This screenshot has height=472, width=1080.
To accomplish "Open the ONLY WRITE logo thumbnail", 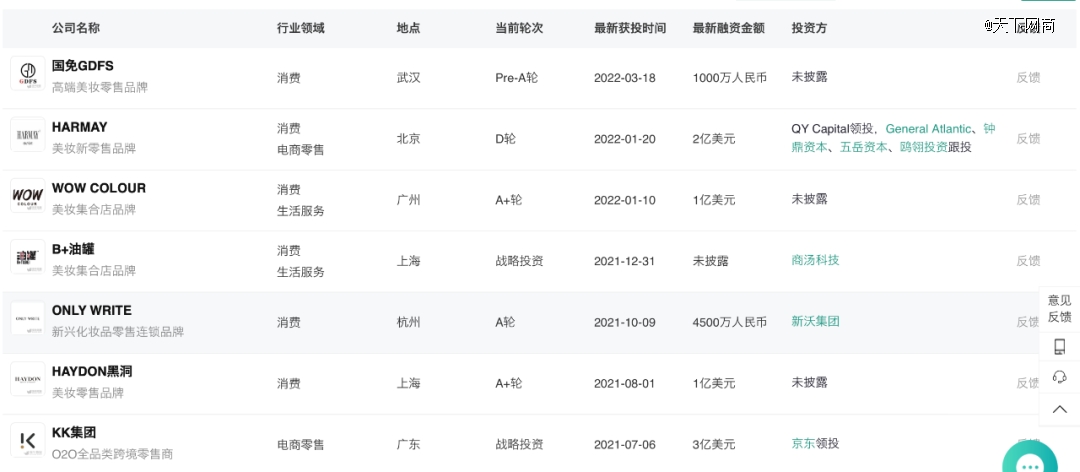I will pos(28,318).
